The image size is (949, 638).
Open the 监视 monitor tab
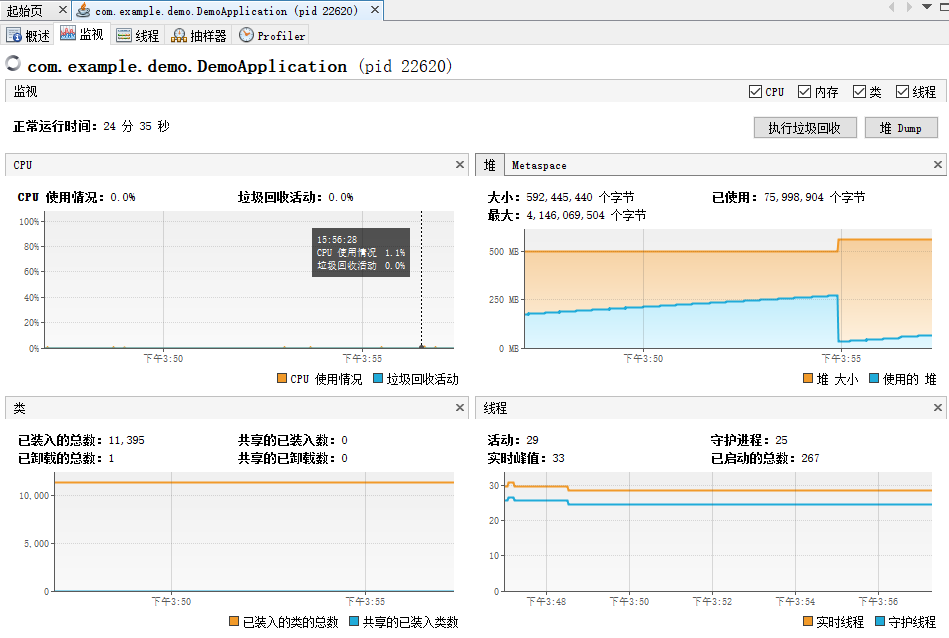pos(82,35)
